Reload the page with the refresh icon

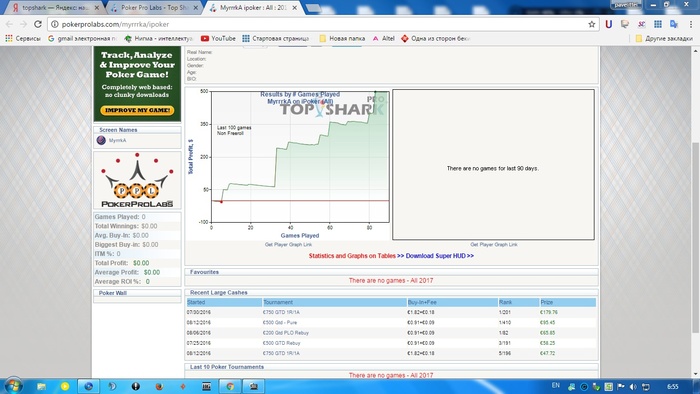click(x=38, y=24)
